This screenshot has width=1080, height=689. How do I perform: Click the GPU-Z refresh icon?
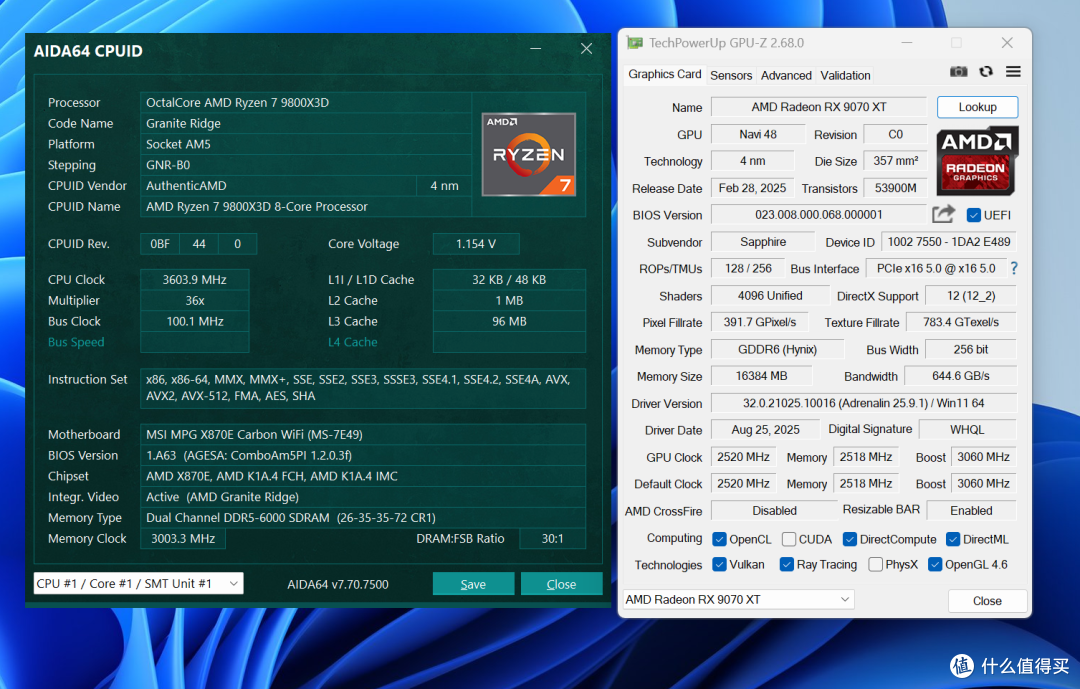pos(986,72)
